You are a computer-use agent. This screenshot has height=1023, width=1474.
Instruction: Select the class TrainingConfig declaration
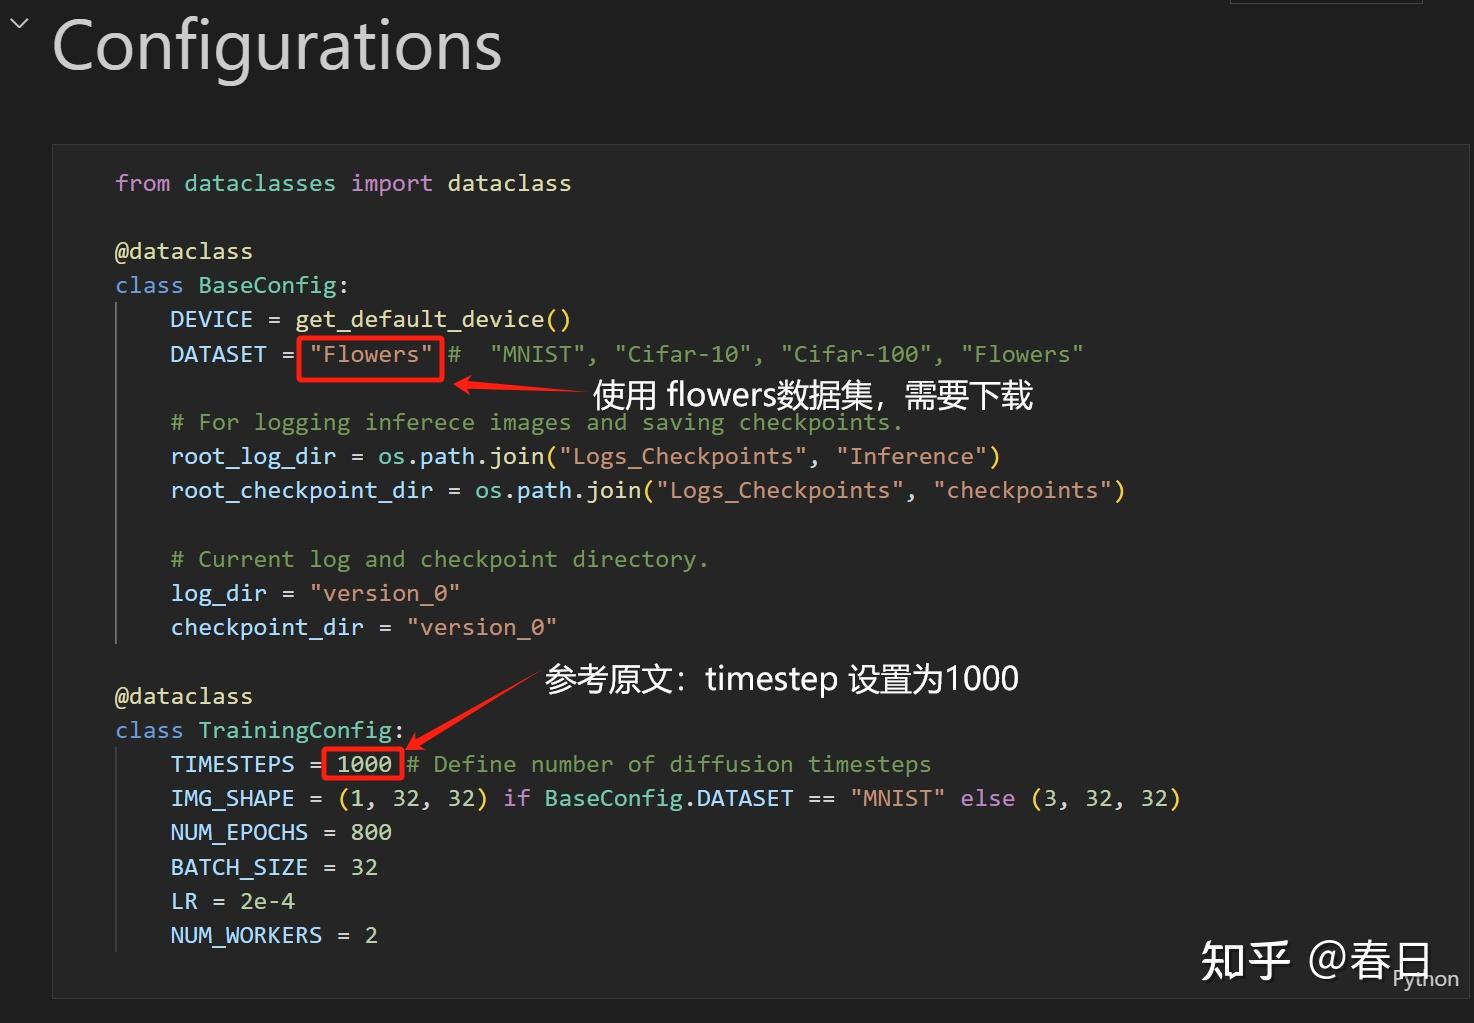coord(258,730)
